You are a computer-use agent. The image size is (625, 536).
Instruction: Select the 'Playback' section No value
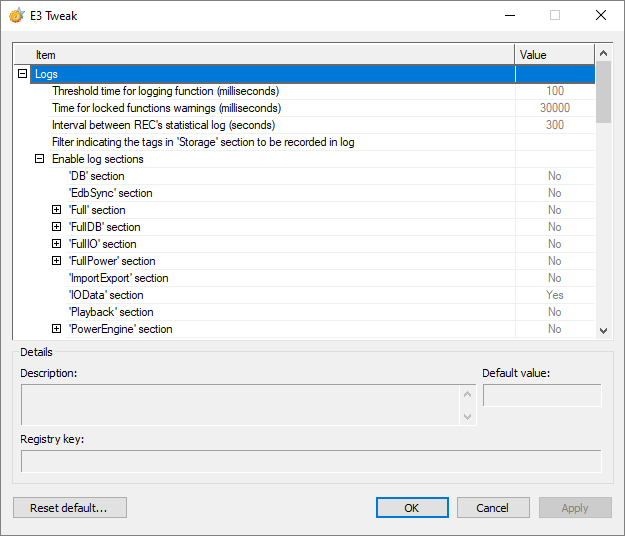point(554,312)
